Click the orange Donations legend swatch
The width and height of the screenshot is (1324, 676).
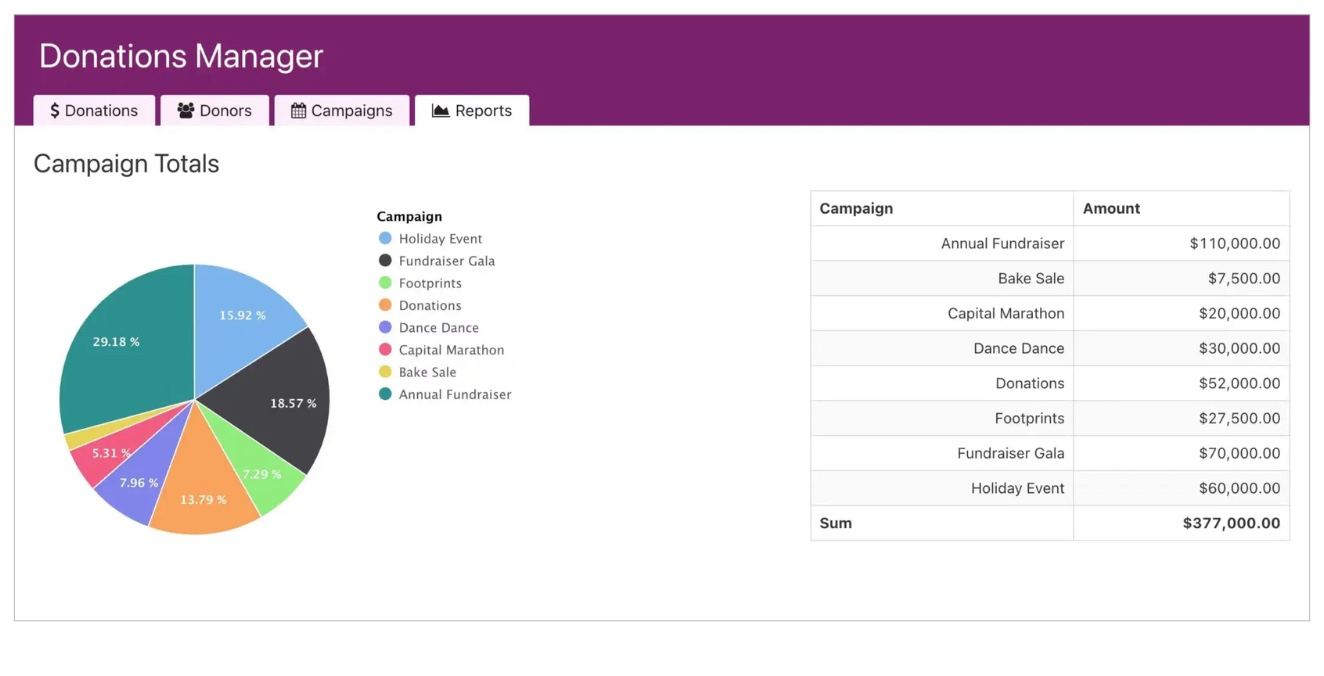point(385,305)
